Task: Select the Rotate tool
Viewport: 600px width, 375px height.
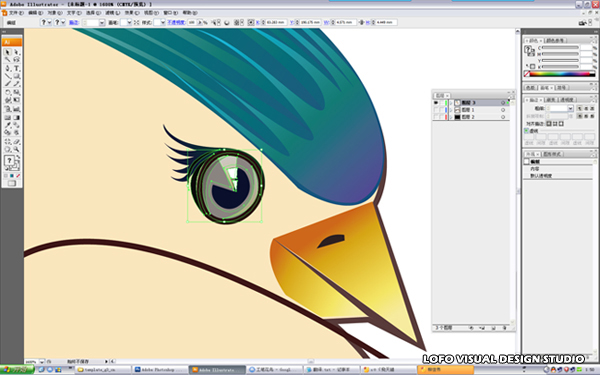Action: (7, 92)
